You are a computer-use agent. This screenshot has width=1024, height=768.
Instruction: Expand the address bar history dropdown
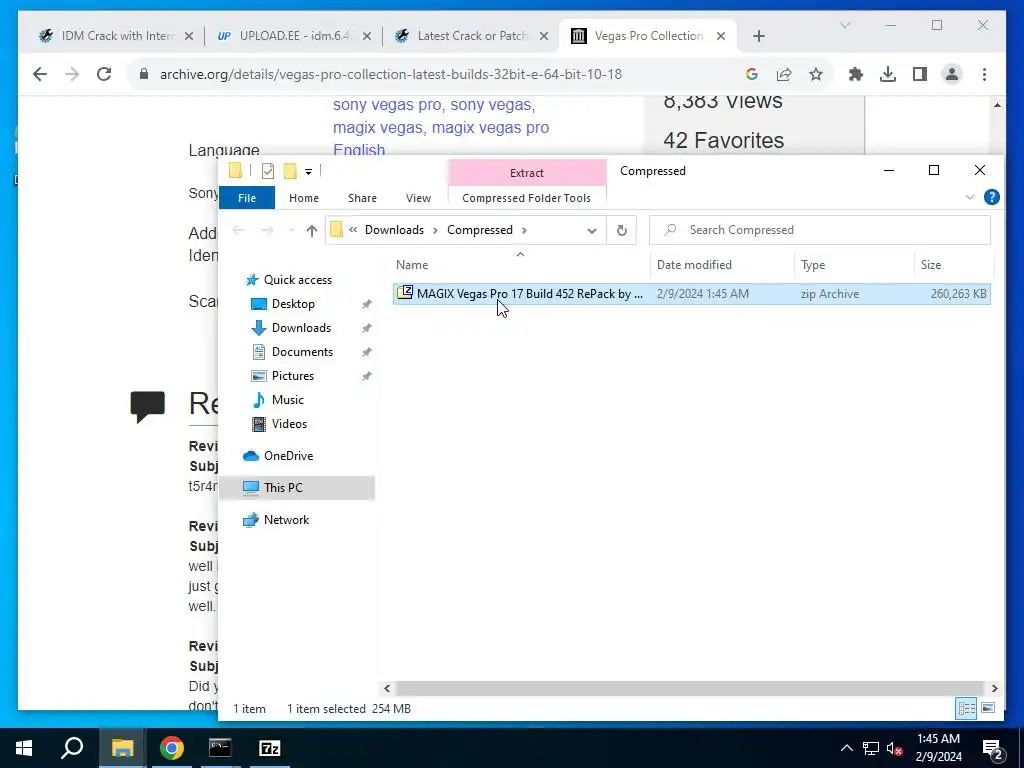click(592, 230)
